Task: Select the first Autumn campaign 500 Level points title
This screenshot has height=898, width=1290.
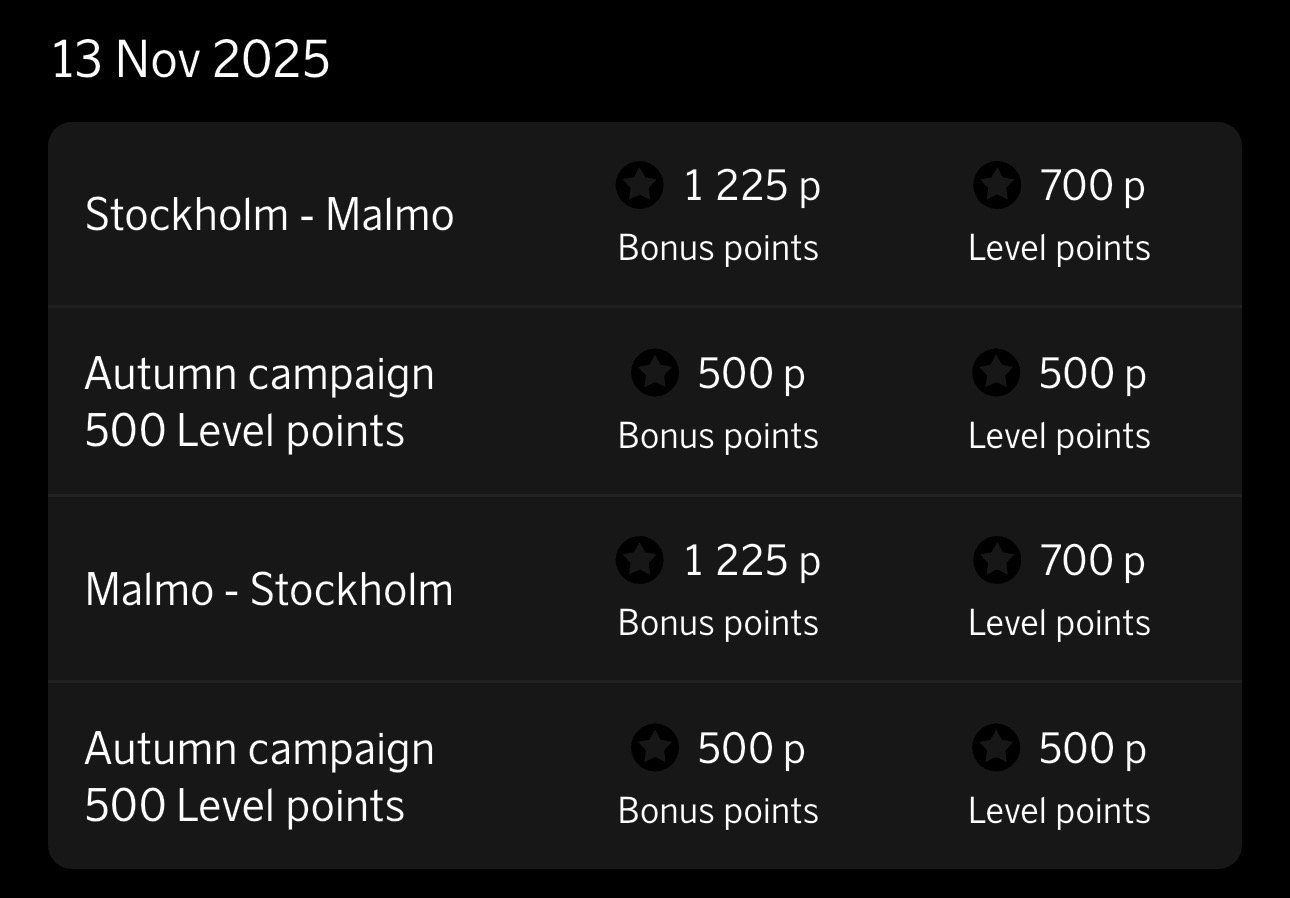Action: [259, 402]
